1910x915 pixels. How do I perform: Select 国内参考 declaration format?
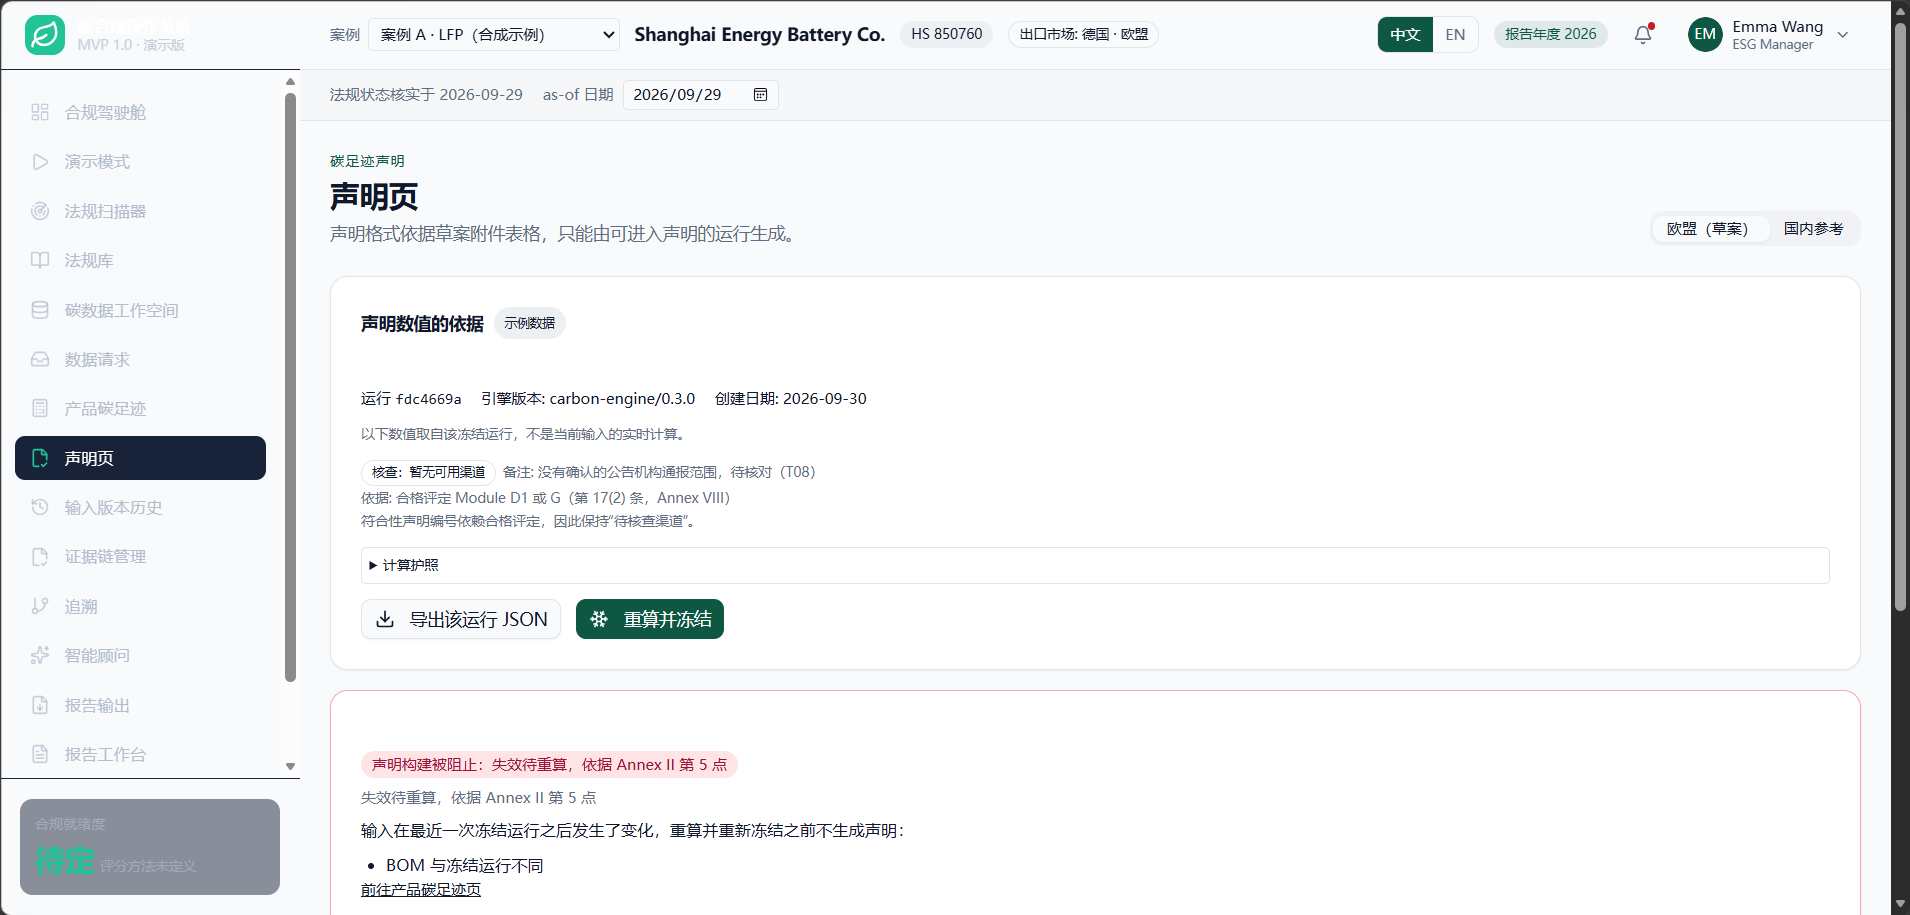(x=1813, y=229)
